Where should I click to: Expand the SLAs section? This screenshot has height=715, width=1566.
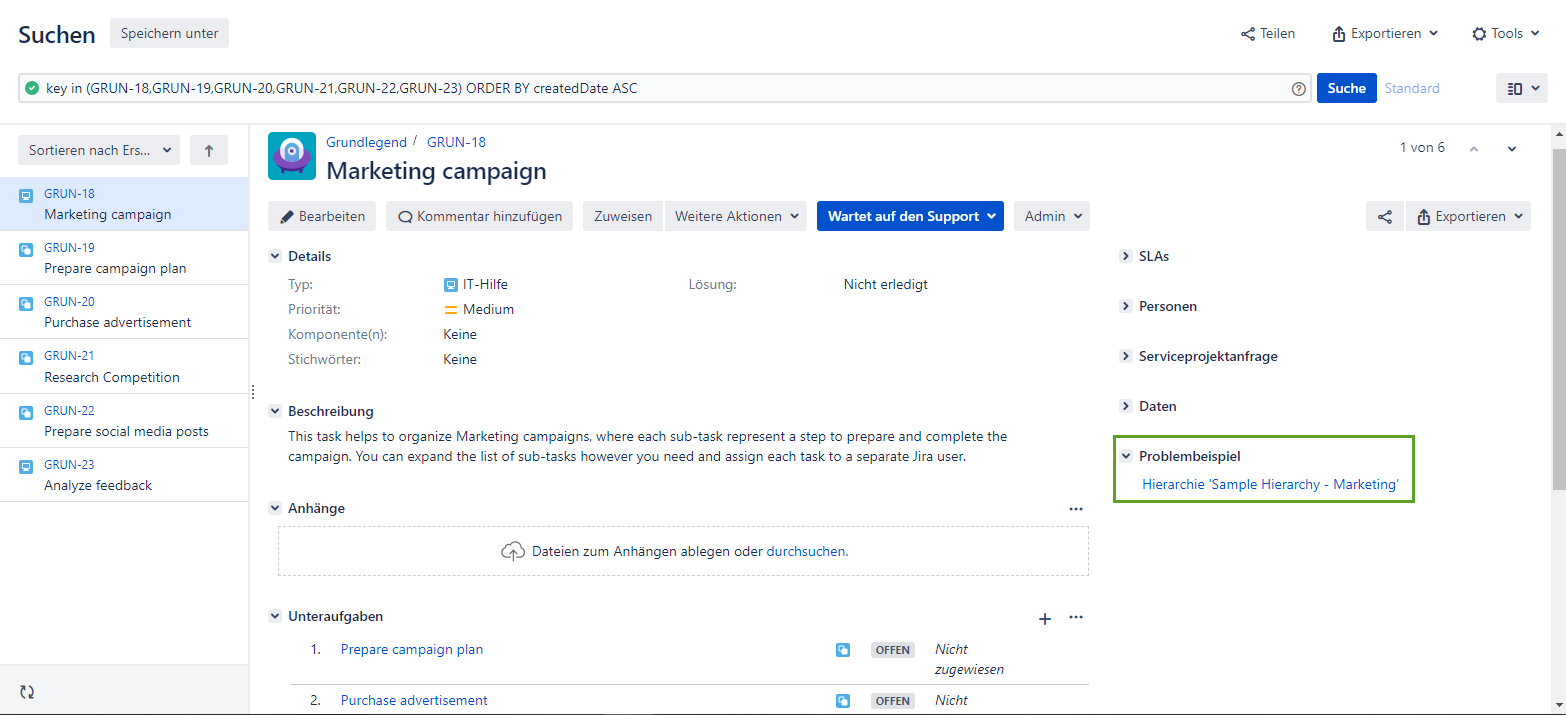tap(1126, 257)
